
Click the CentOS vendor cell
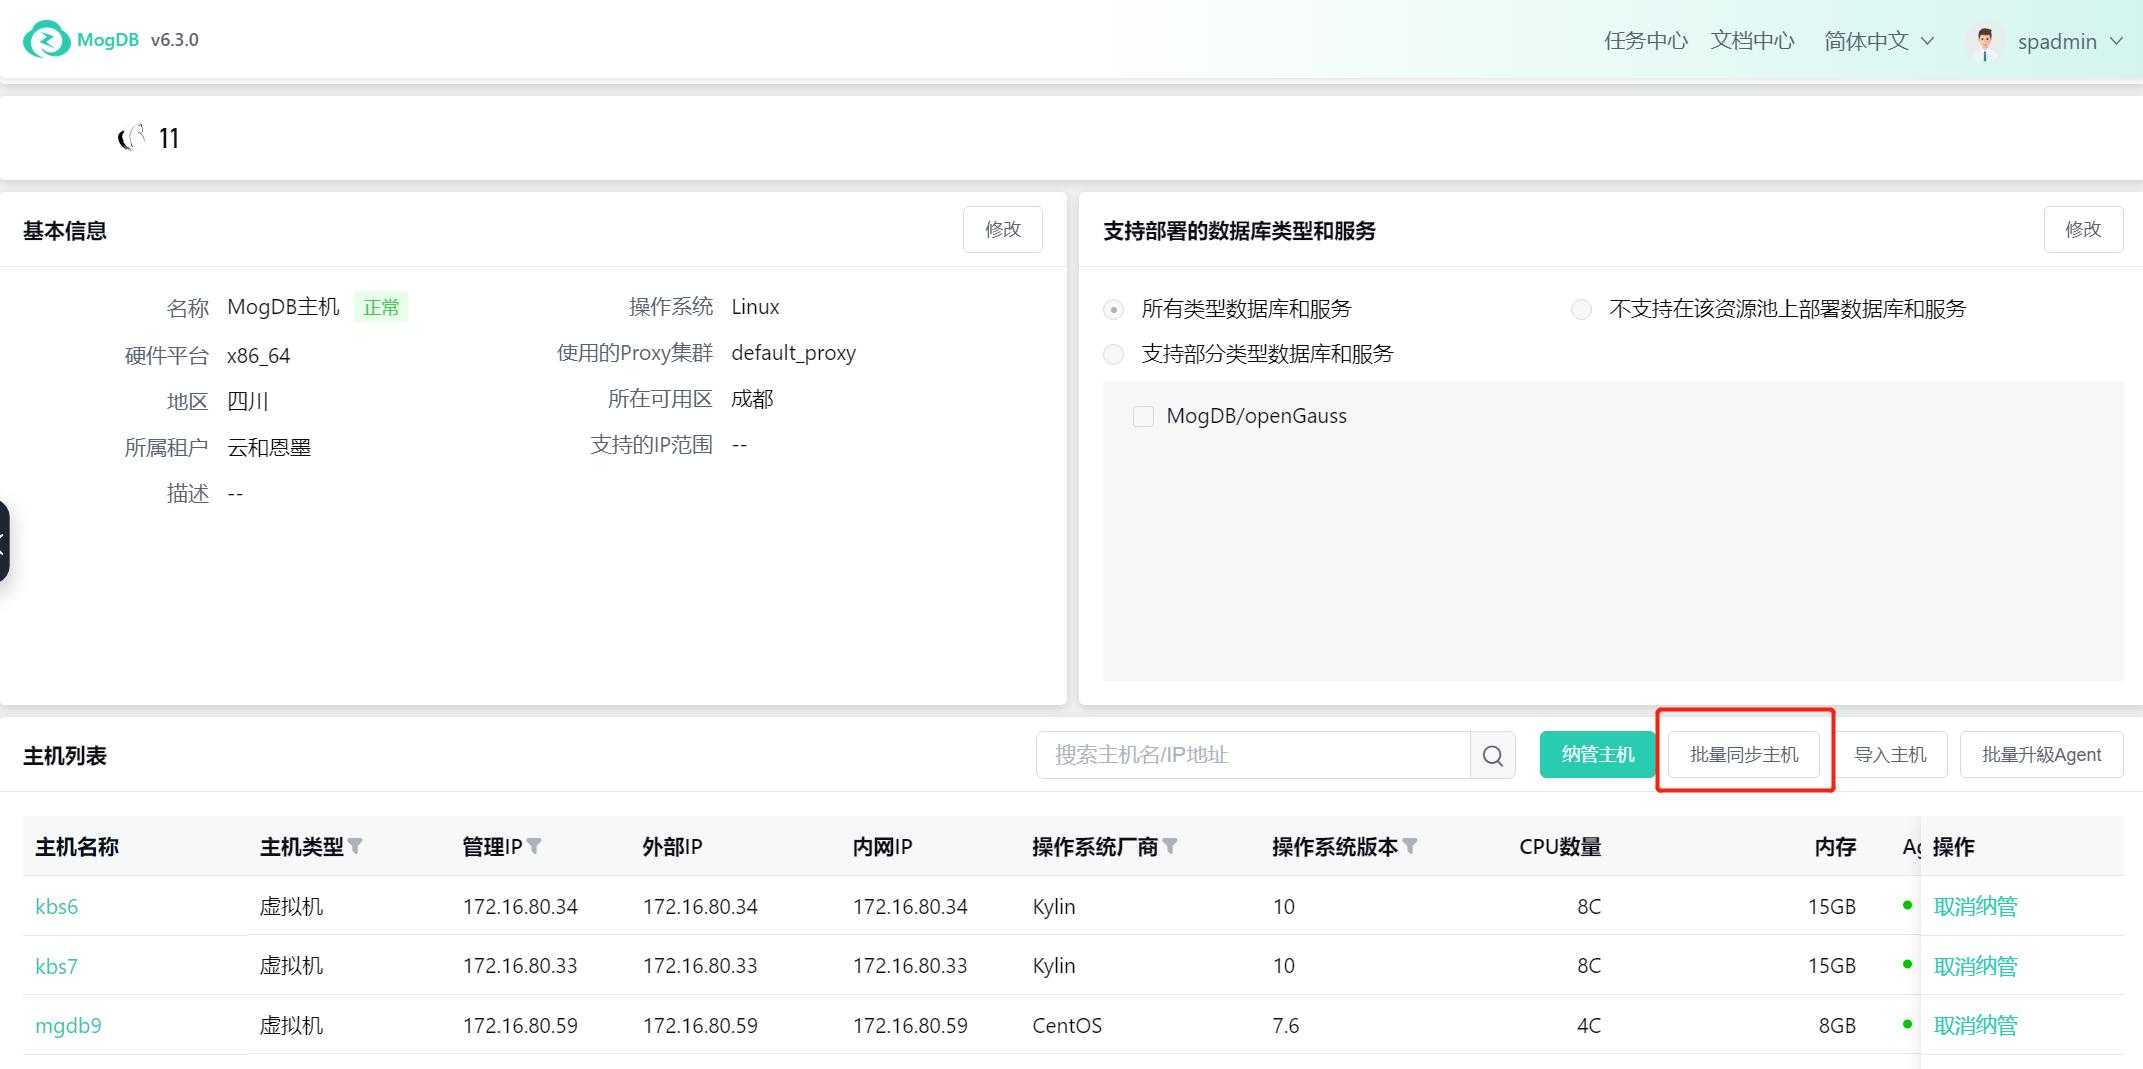point(1067,1026)
